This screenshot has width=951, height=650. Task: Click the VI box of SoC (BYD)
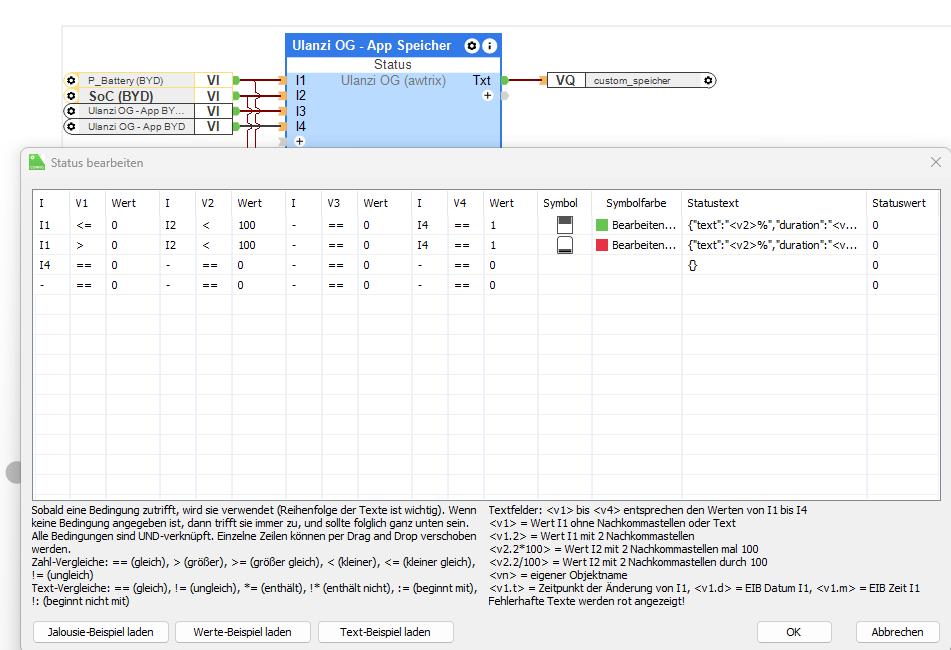pyautogui.click(x=213, y=96)
